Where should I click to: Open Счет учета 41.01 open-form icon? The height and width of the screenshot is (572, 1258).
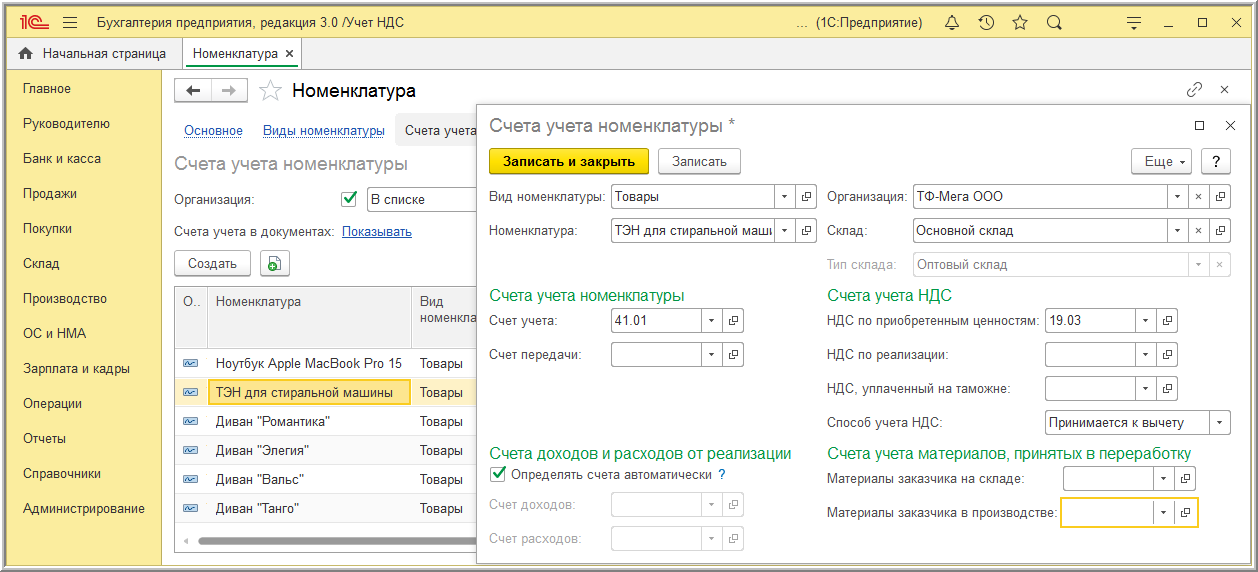tap(733, 321)
